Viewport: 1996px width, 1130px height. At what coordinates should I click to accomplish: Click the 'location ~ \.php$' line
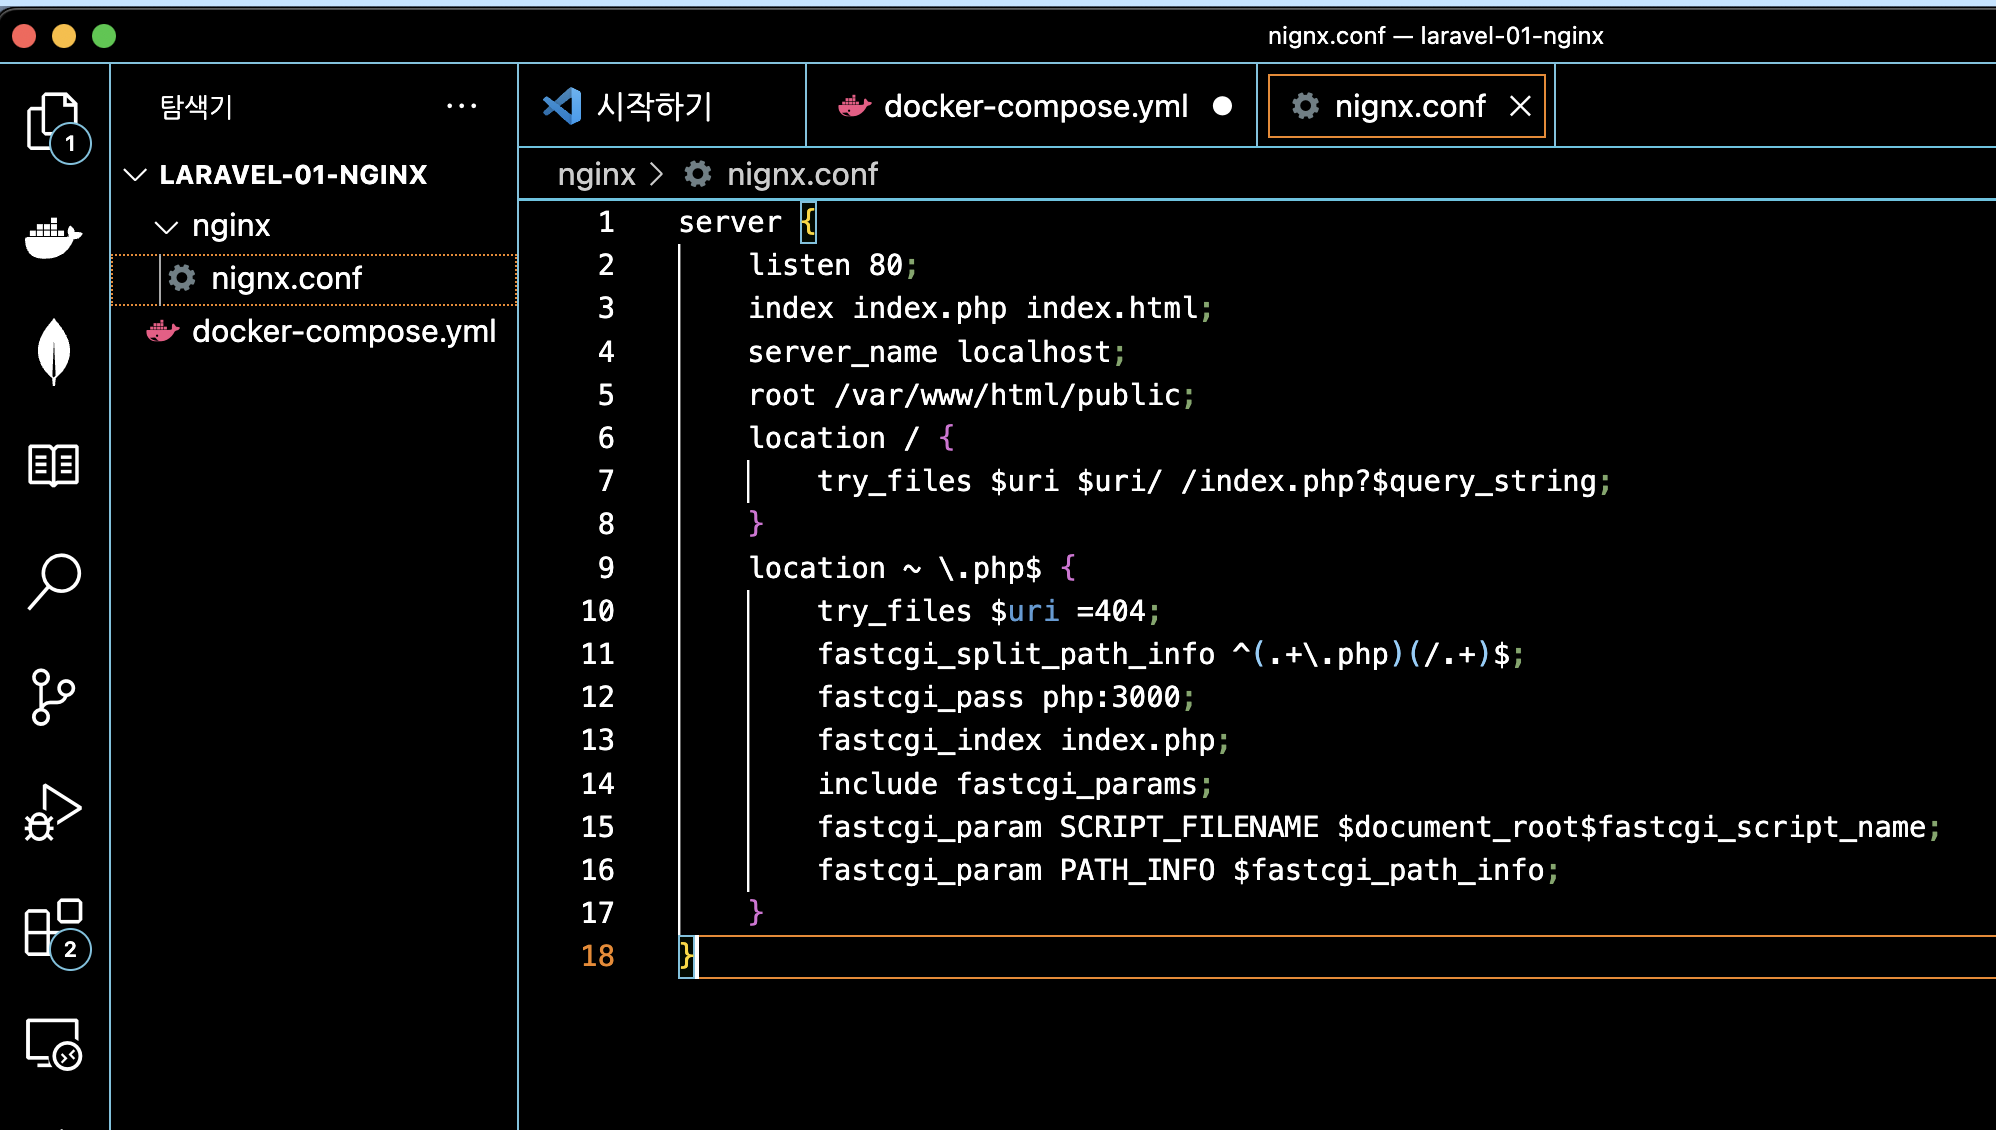912,568
